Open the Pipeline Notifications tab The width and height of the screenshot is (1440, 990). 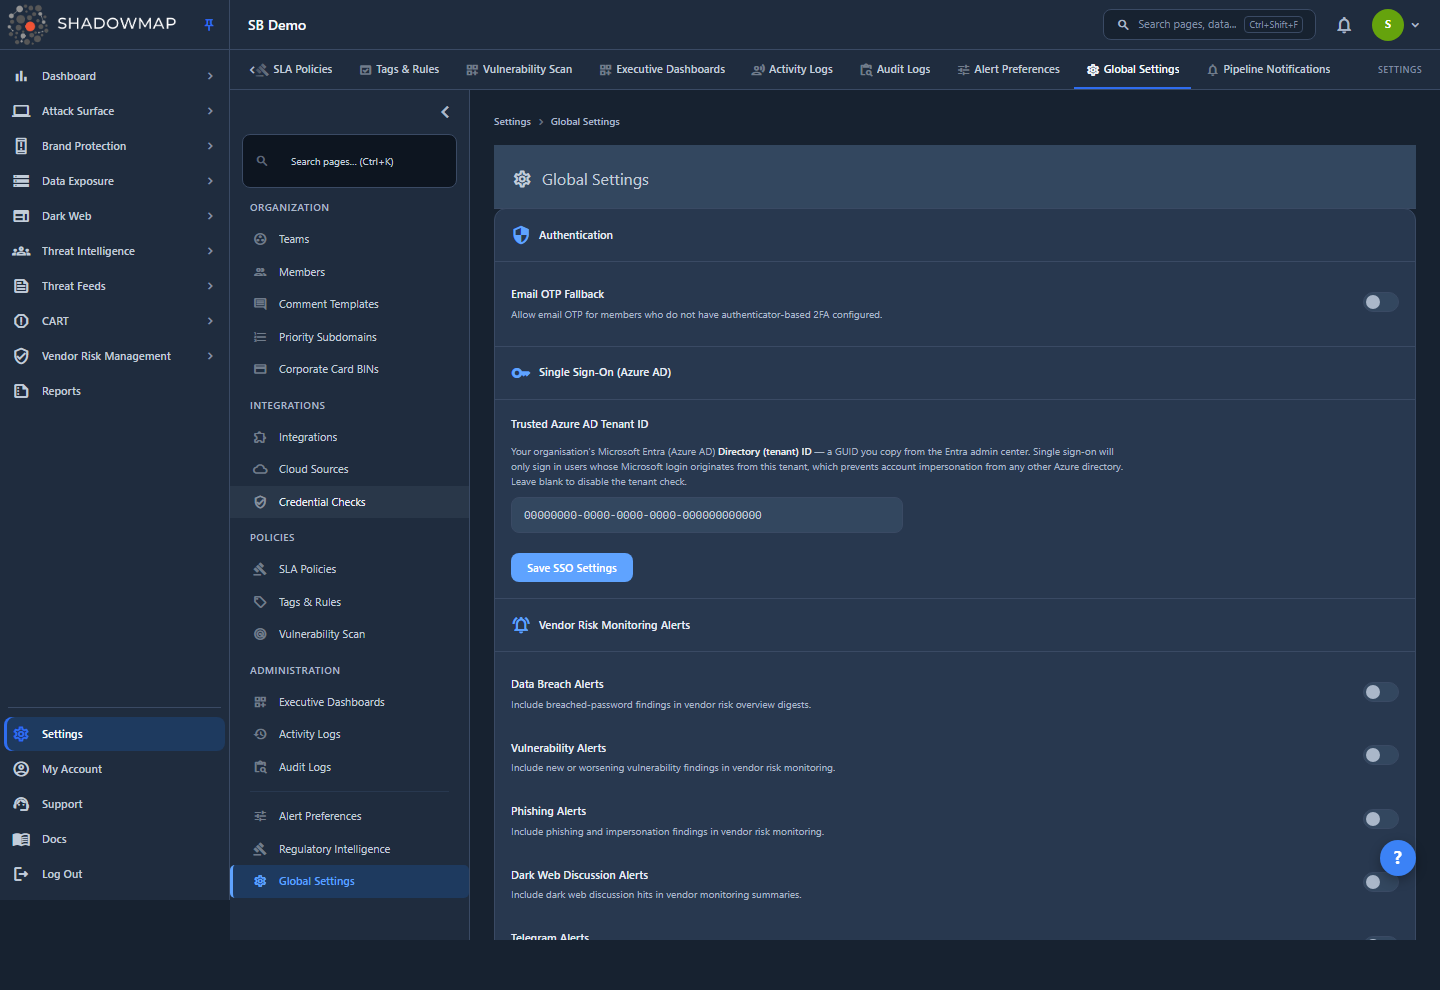pyautogui.click(x=1268, y=69)
